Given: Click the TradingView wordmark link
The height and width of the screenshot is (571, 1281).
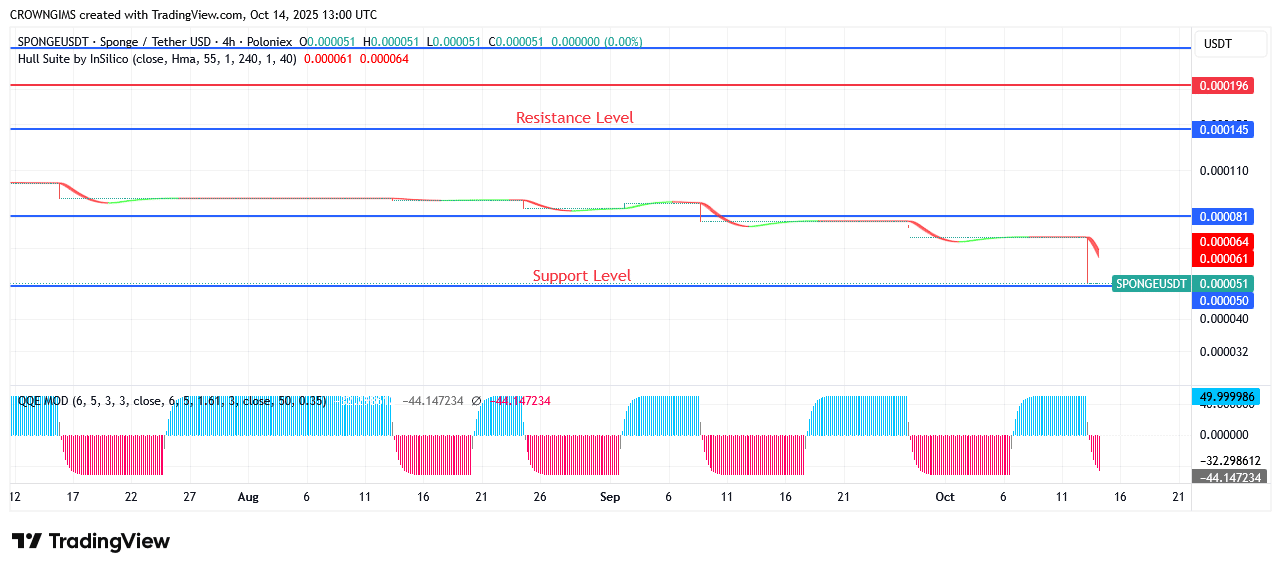Looking at the screenshot, I should click(x=109, y=541).
